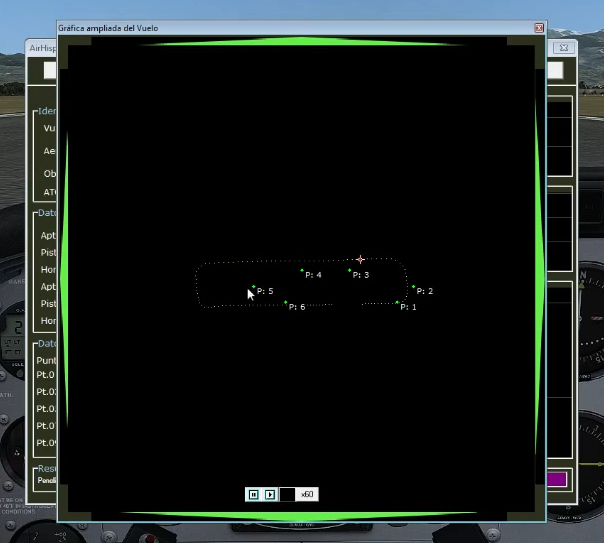
Task: Click the x60 speed button
Action: 308,494
